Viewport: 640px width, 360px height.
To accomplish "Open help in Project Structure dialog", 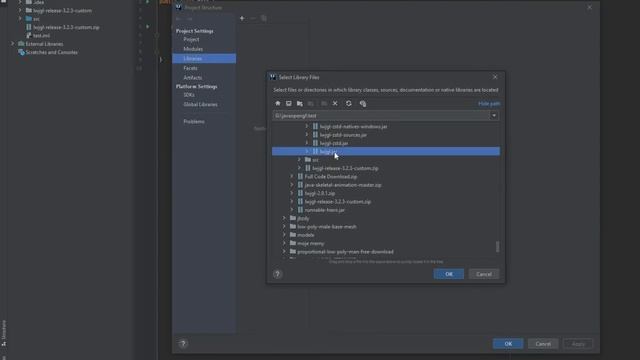I will coord(183,344).
